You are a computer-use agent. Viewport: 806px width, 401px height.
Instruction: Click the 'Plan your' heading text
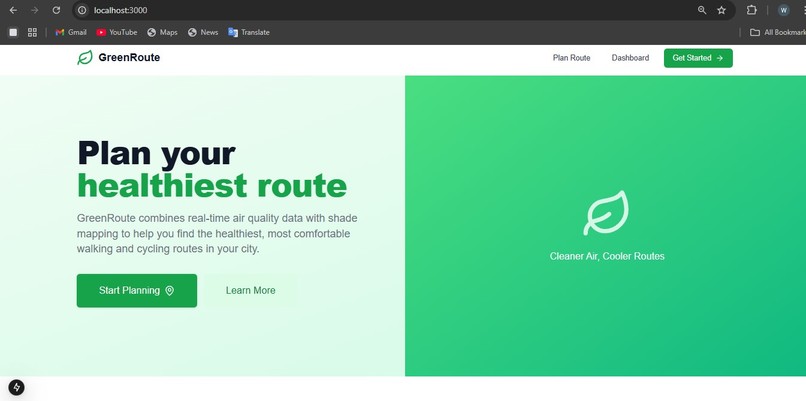156,153
